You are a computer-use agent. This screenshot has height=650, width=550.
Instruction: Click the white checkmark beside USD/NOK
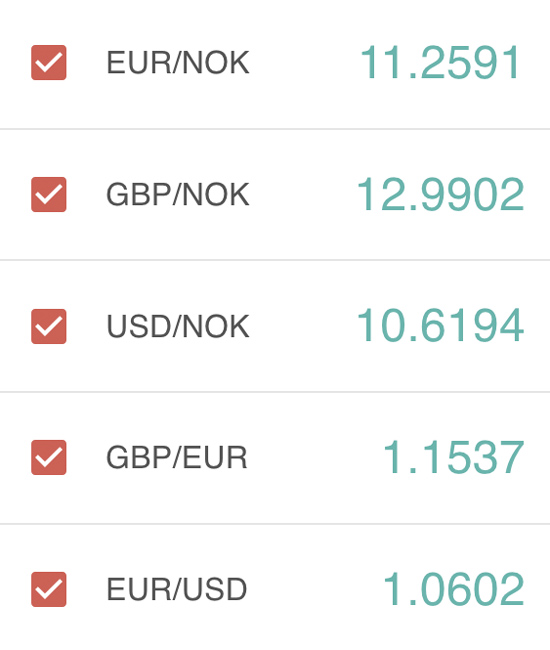click(49, 327)
